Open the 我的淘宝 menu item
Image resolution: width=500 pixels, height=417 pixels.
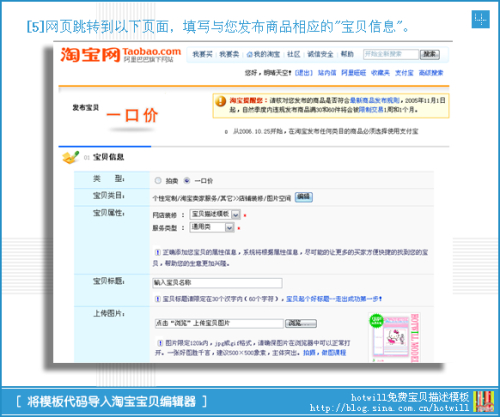267,54
